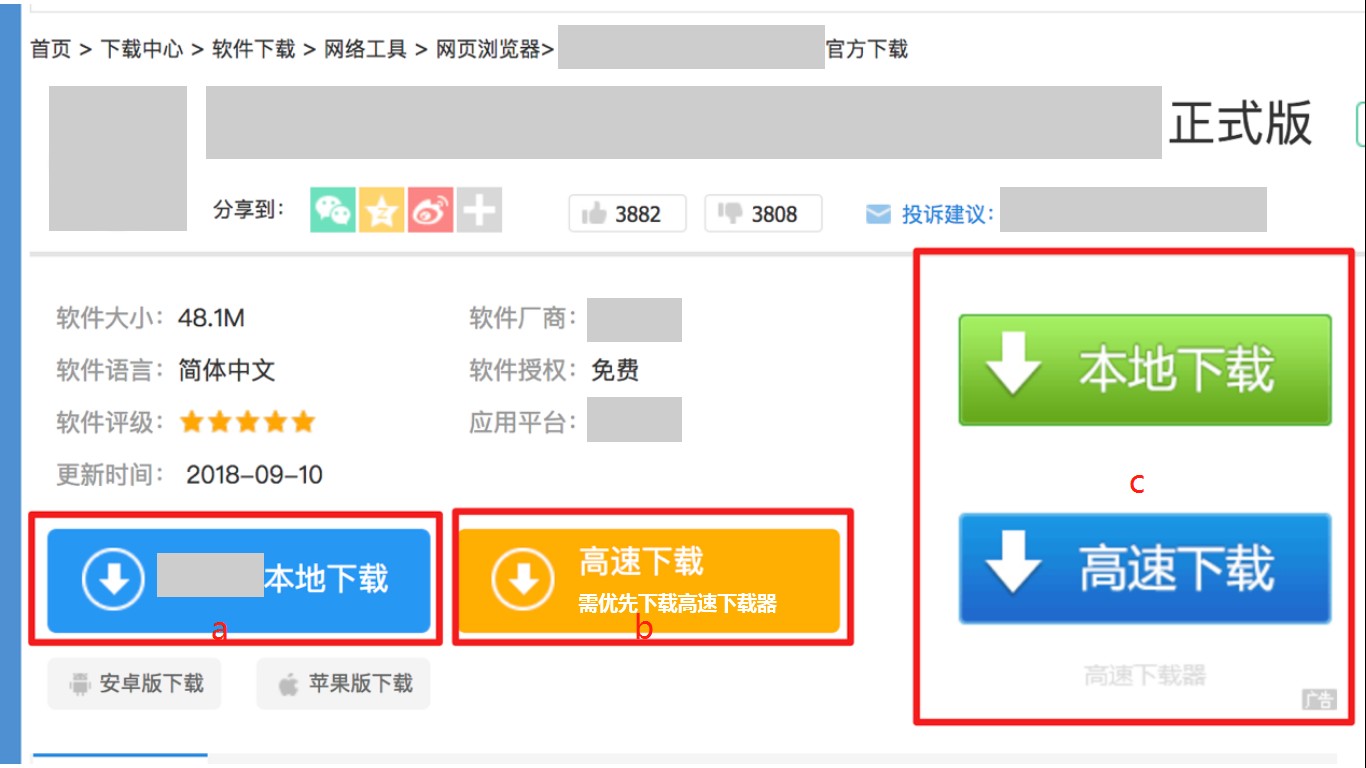
Task: Click the blue 本地下载 button labeled a
Action: (x=238, y=578)
